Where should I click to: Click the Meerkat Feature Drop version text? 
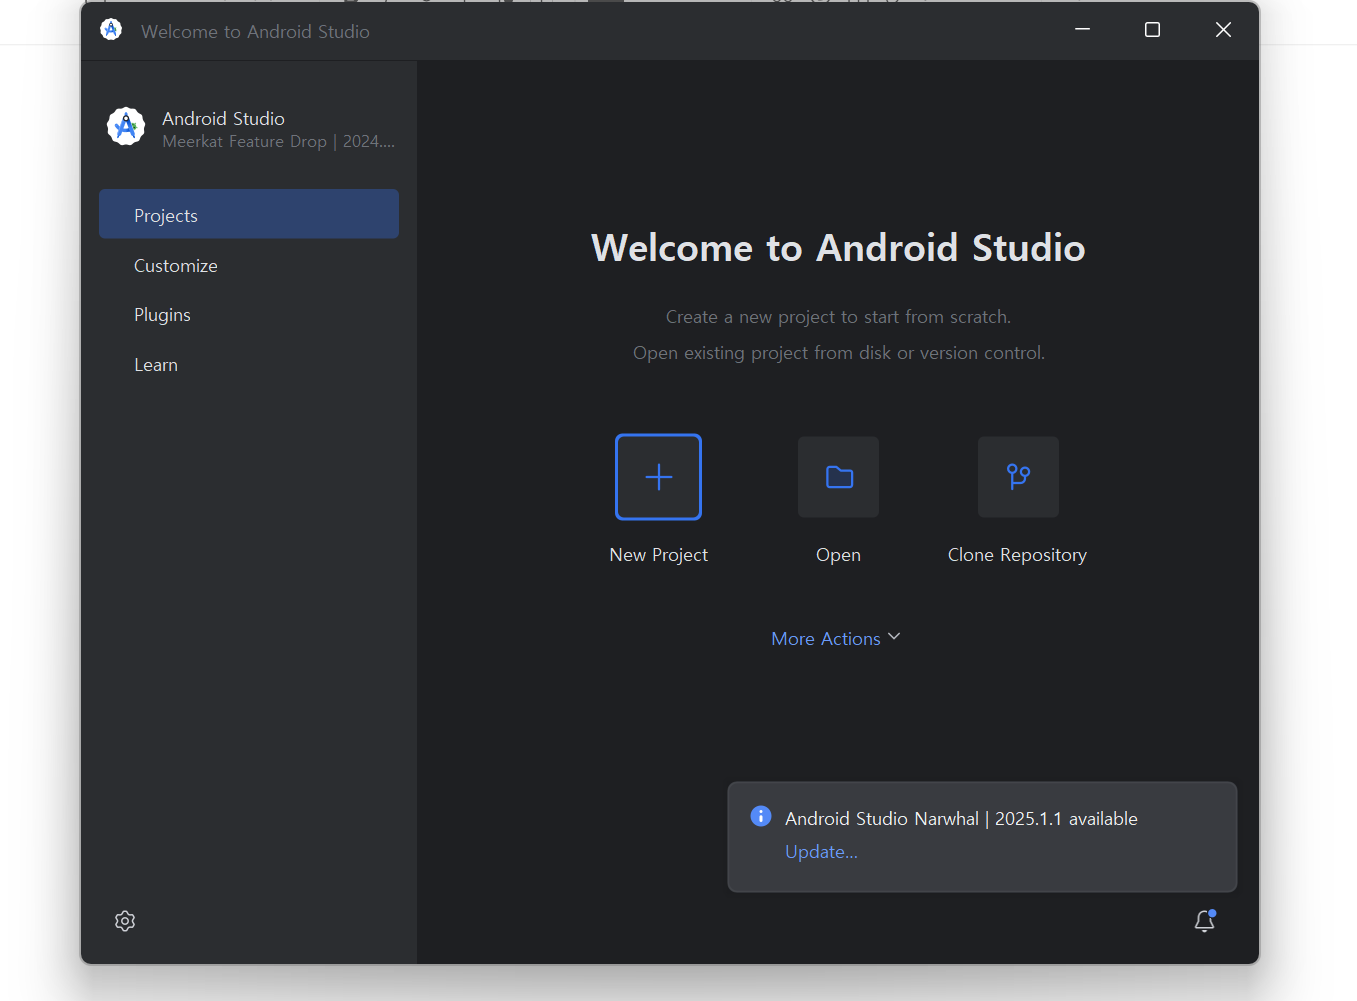(278, 142)
